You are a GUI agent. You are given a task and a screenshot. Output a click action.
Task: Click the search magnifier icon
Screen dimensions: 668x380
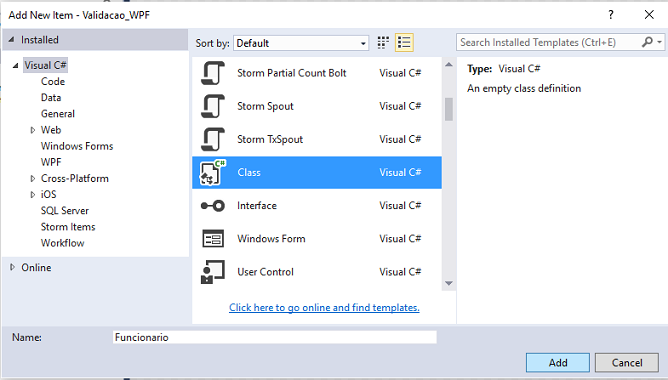pos(648,42)
